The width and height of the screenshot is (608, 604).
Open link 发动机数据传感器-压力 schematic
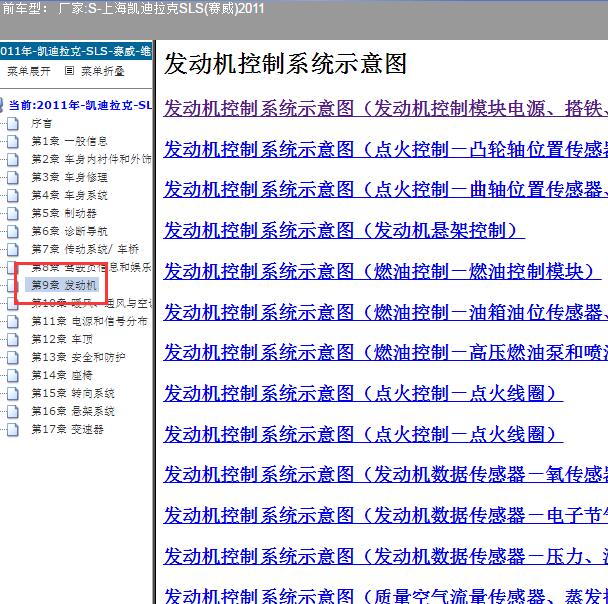[385, 557]
